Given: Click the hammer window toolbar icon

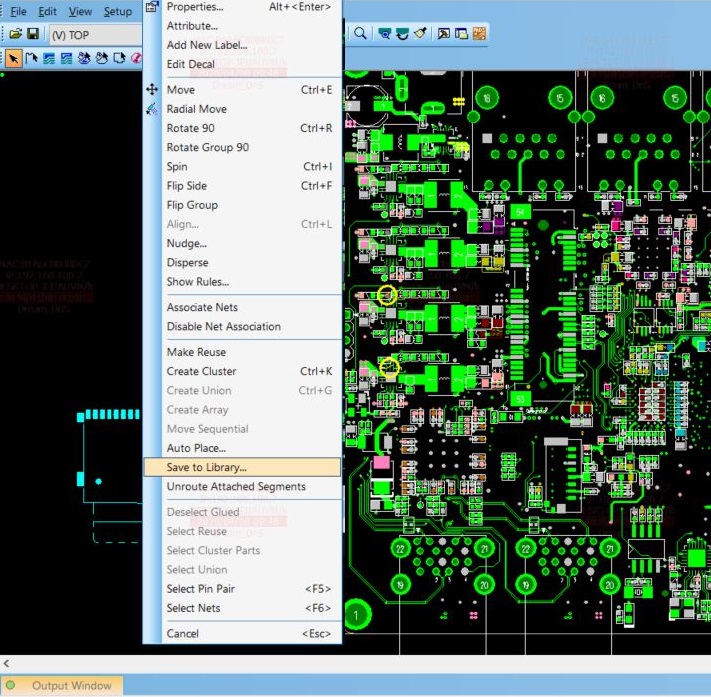Looking at the screenshot, I should (443, 33).
